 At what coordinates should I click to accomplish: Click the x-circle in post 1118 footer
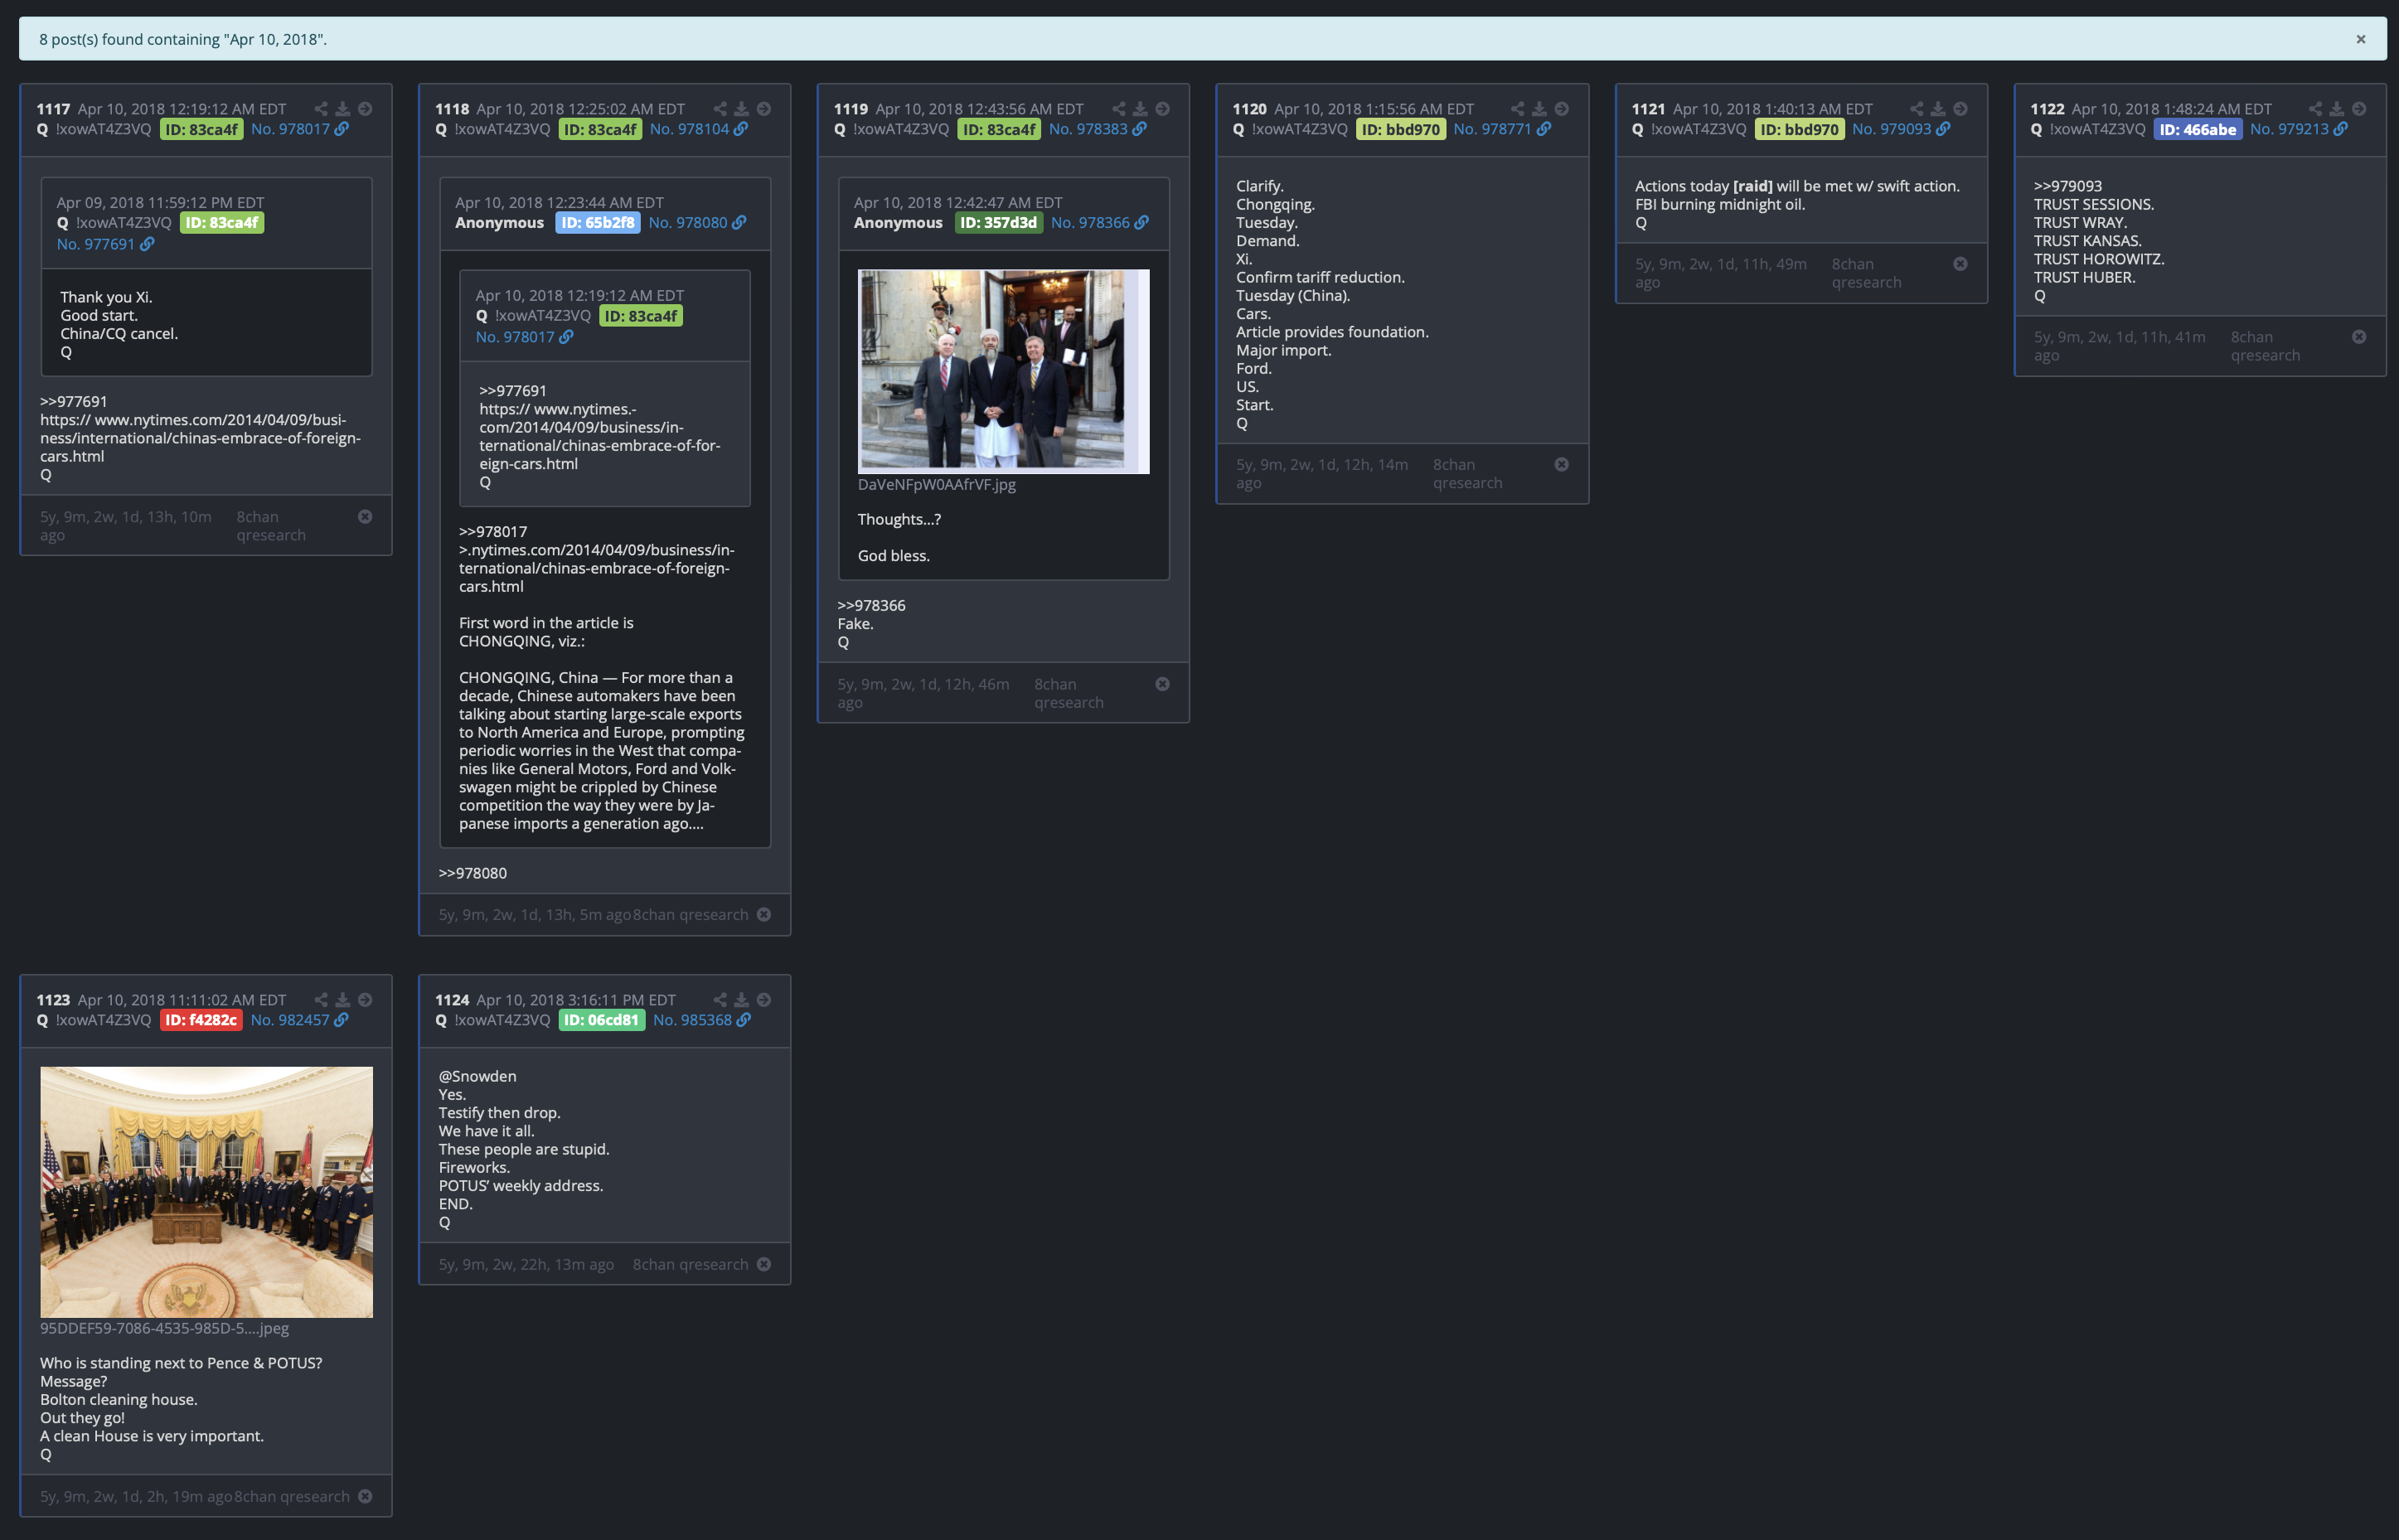764,915
